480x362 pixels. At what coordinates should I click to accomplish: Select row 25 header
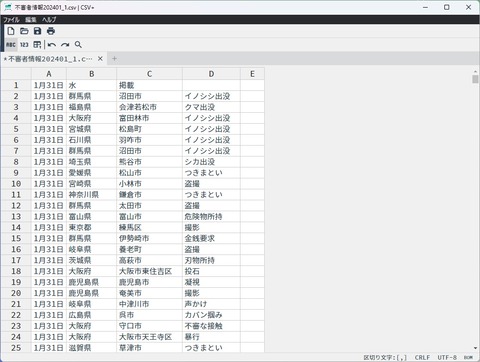coord(16,348)
